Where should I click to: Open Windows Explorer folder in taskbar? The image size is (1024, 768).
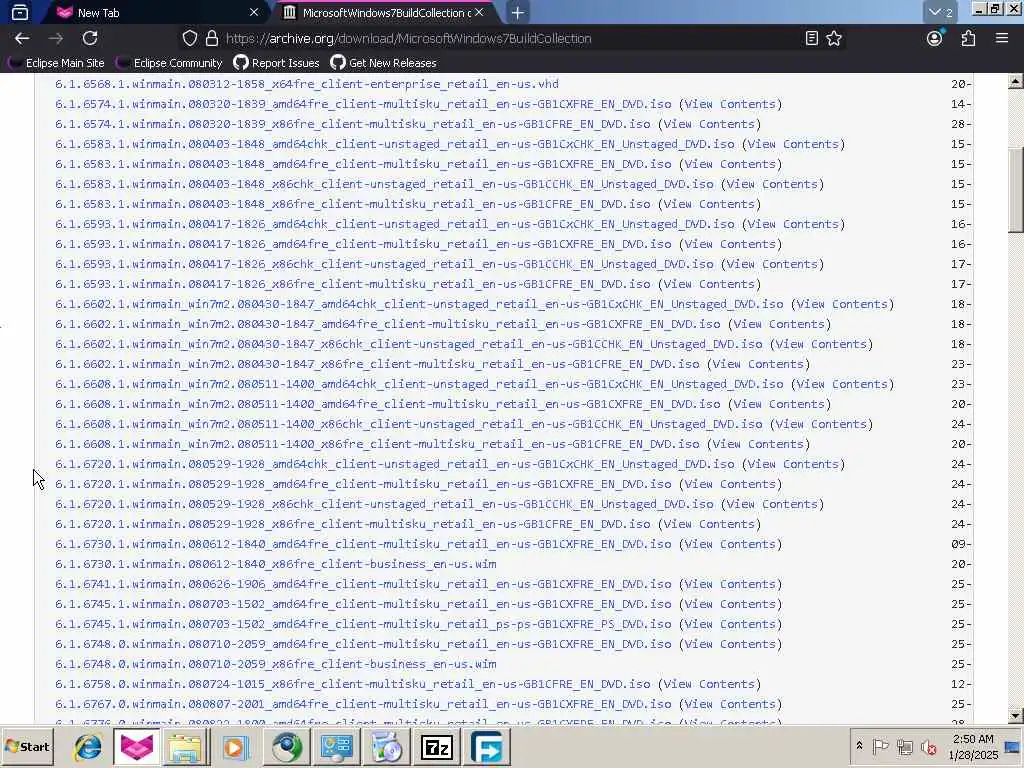[x=185, y=747]
